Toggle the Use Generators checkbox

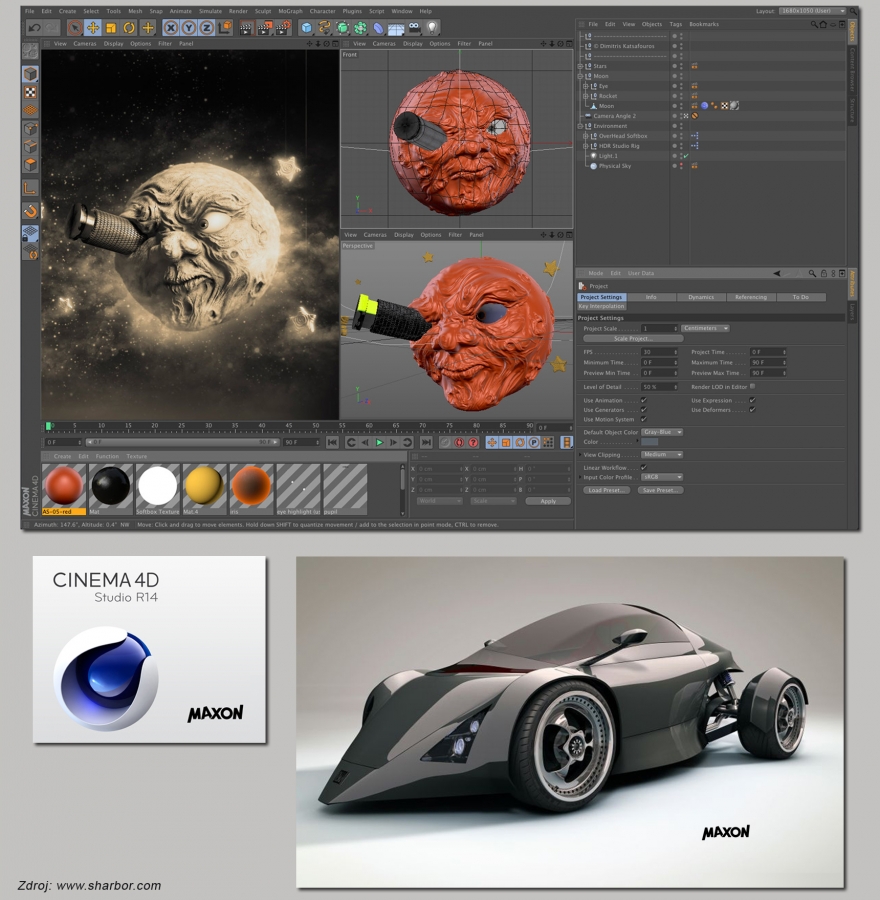click(x=643, y=410)
